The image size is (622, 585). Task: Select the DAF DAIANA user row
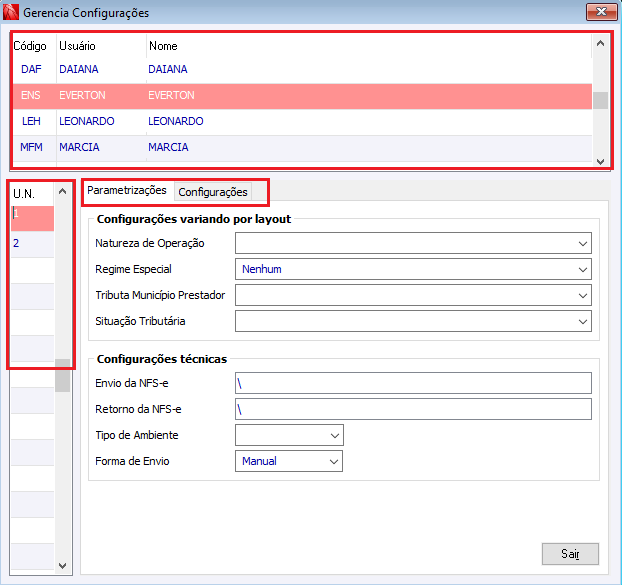pos(302,69)
